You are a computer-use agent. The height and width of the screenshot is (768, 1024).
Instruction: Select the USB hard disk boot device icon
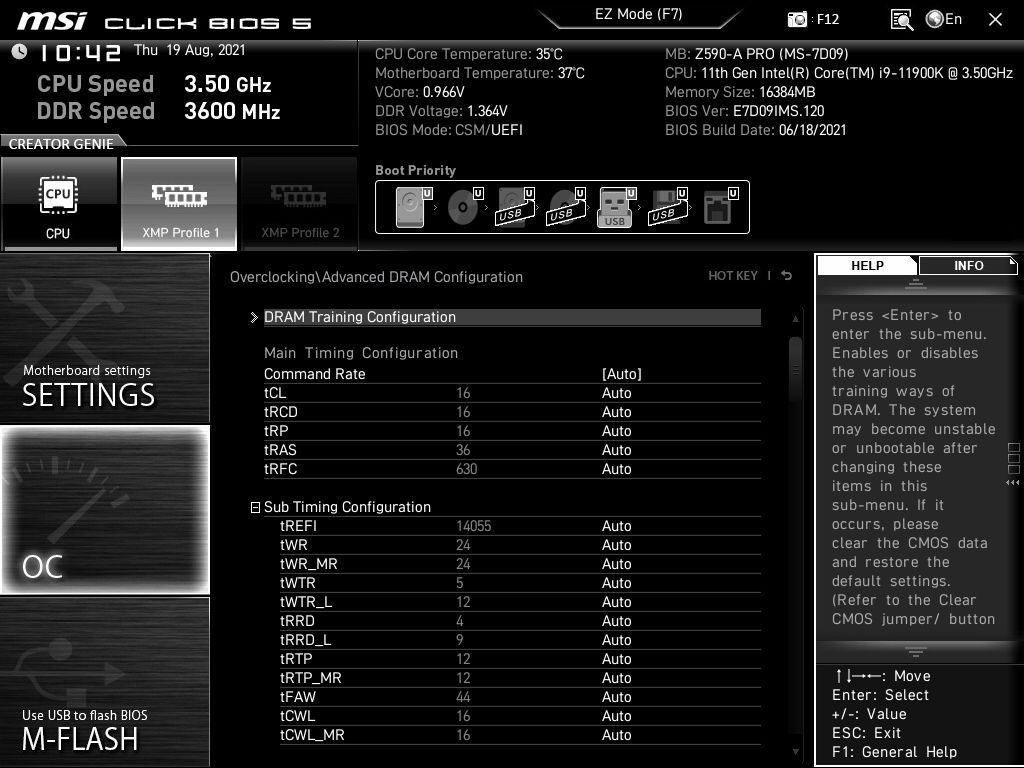pos(515,207)
